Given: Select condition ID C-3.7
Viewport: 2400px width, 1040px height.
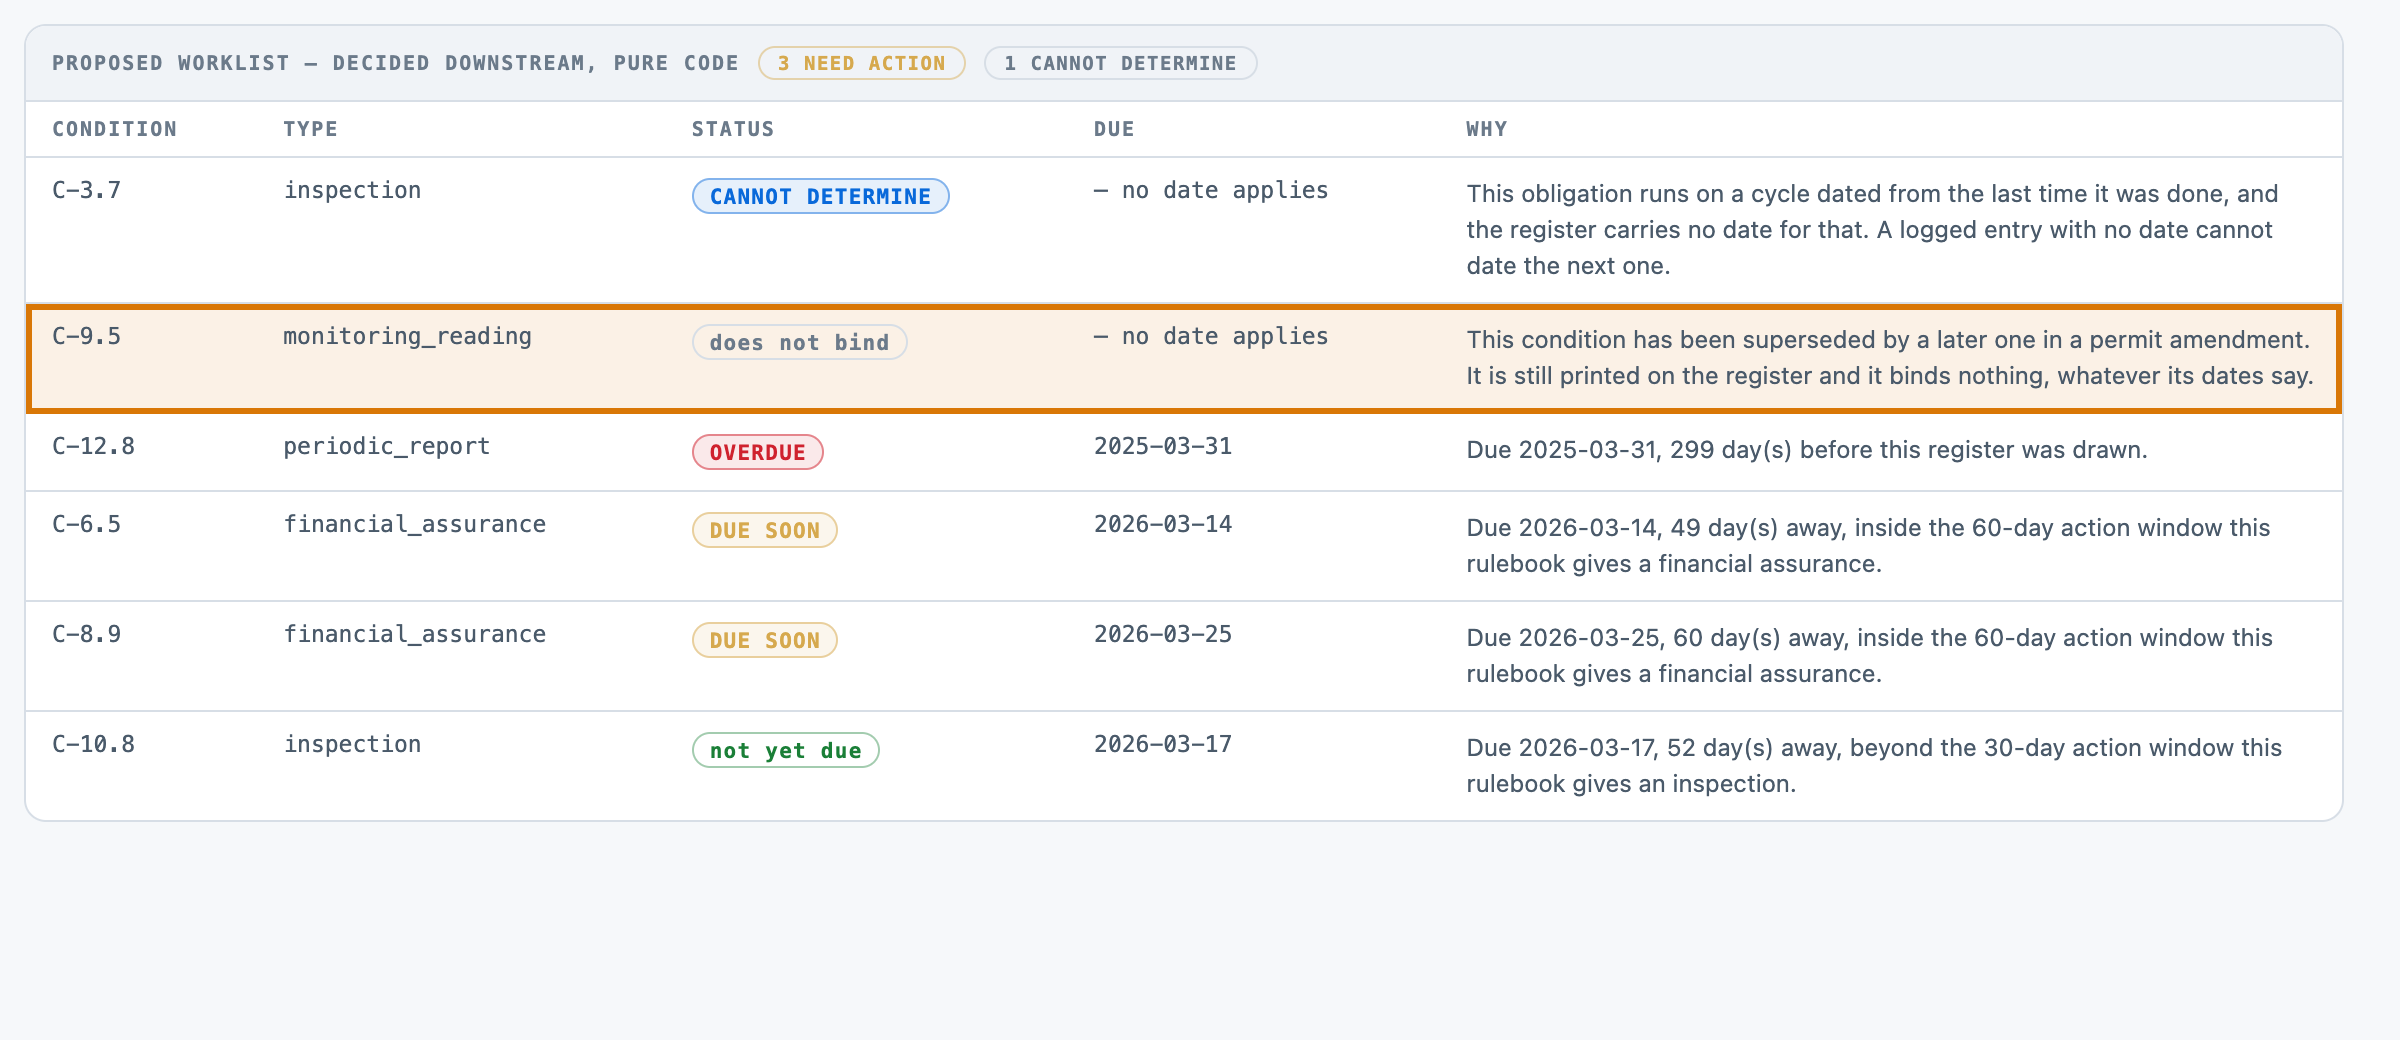Looking at the screenshot, I should pos(86,190).
